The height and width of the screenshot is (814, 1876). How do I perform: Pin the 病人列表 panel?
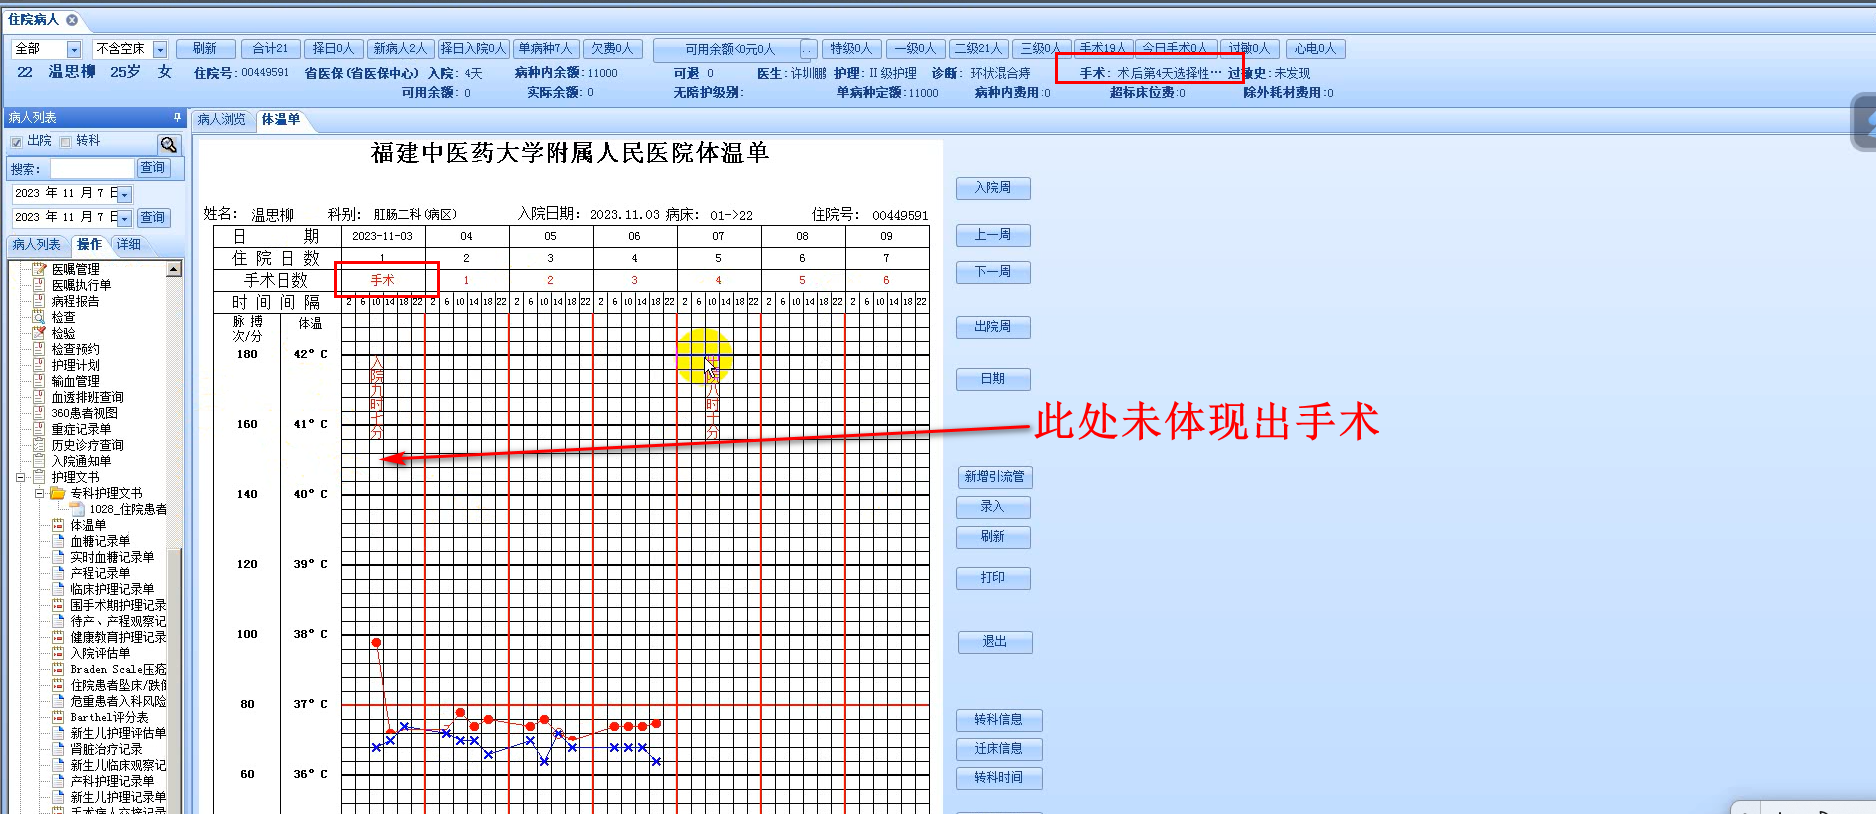[177, 118]
